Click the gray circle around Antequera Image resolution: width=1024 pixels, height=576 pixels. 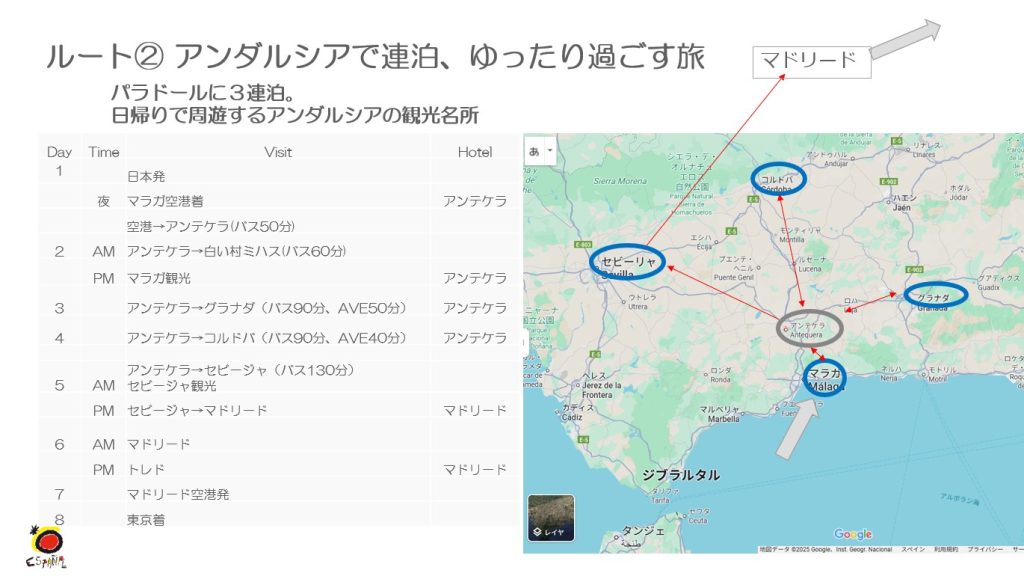click(810, 328)
